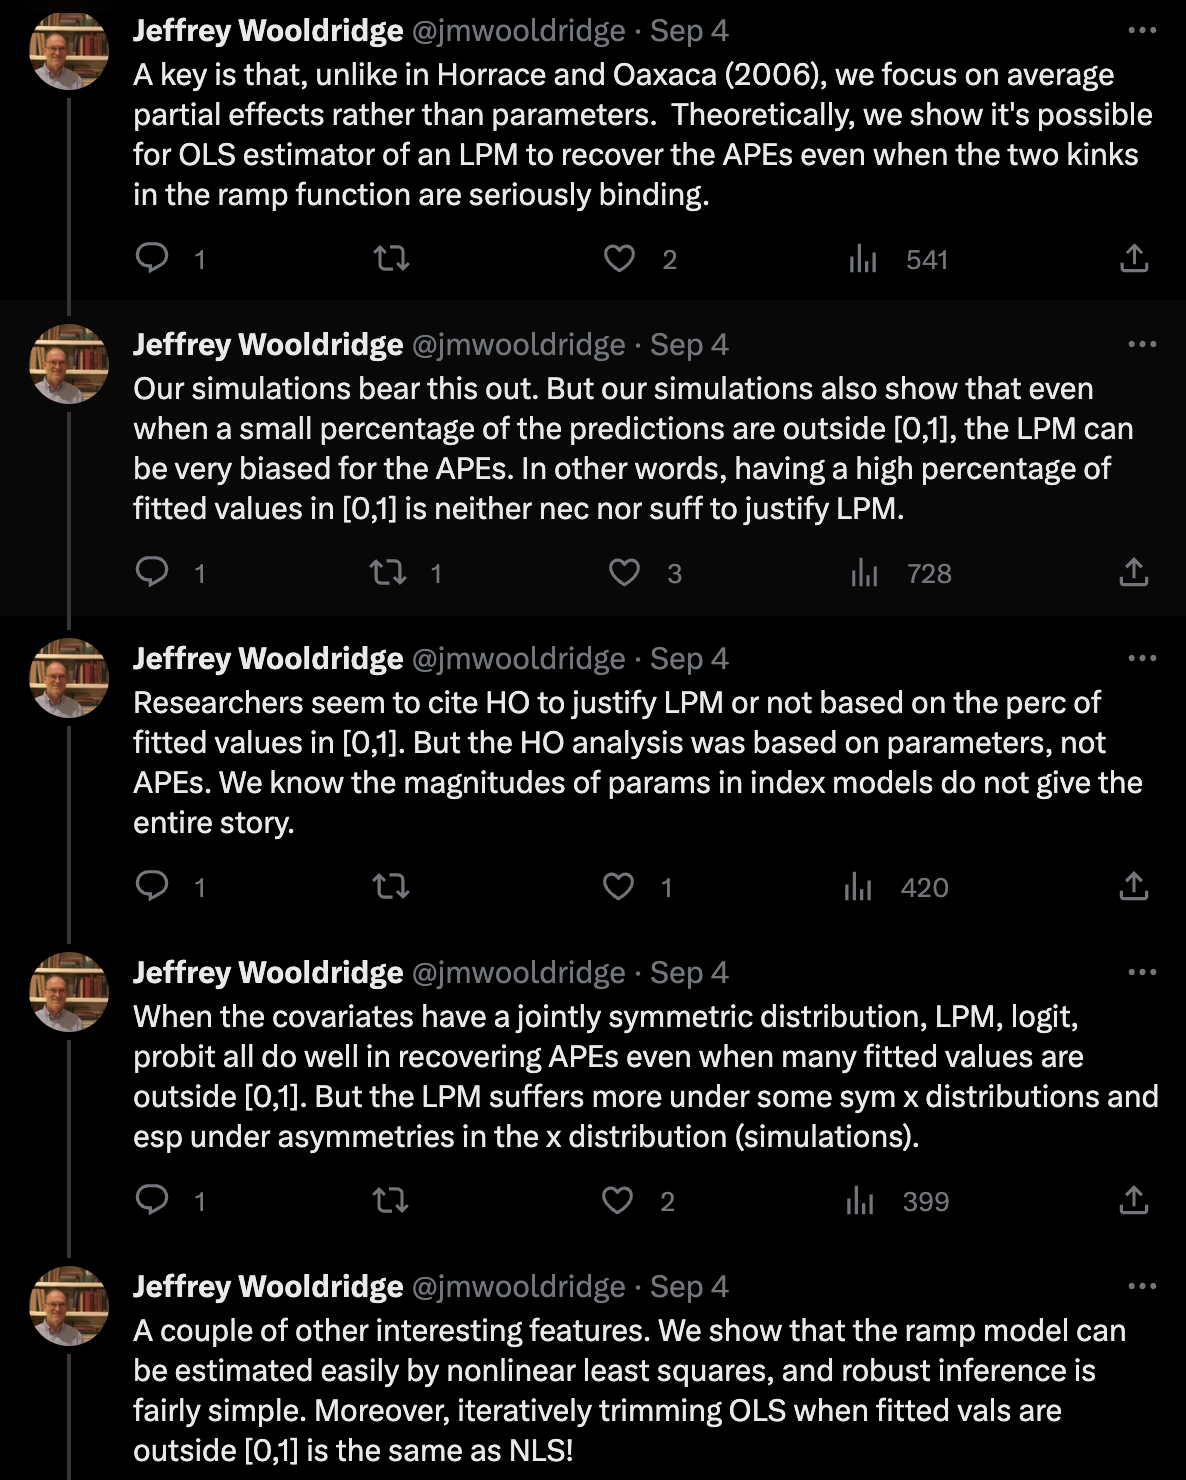
Task: Share the tweet about ramp function kinks
Action: click(x=1133, y=259)
